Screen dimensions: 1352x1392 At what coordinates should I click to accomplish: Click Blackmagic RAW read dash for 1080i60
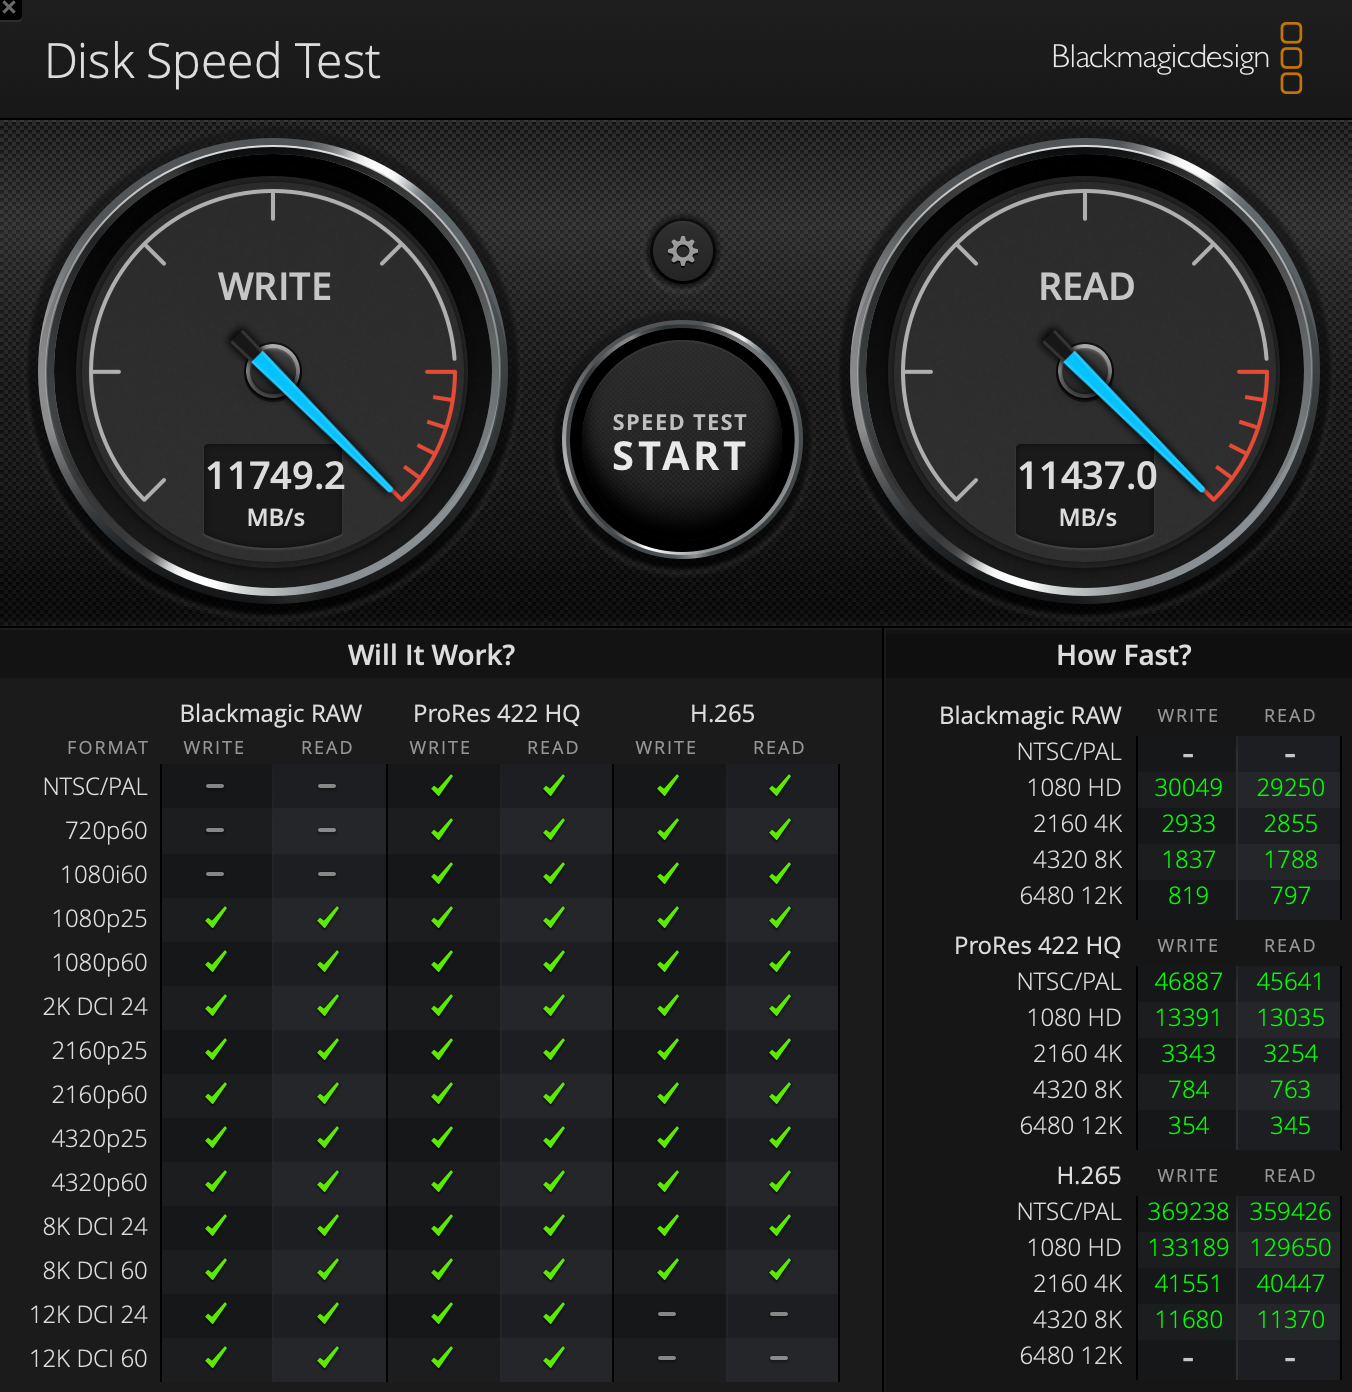pos(327,874)
